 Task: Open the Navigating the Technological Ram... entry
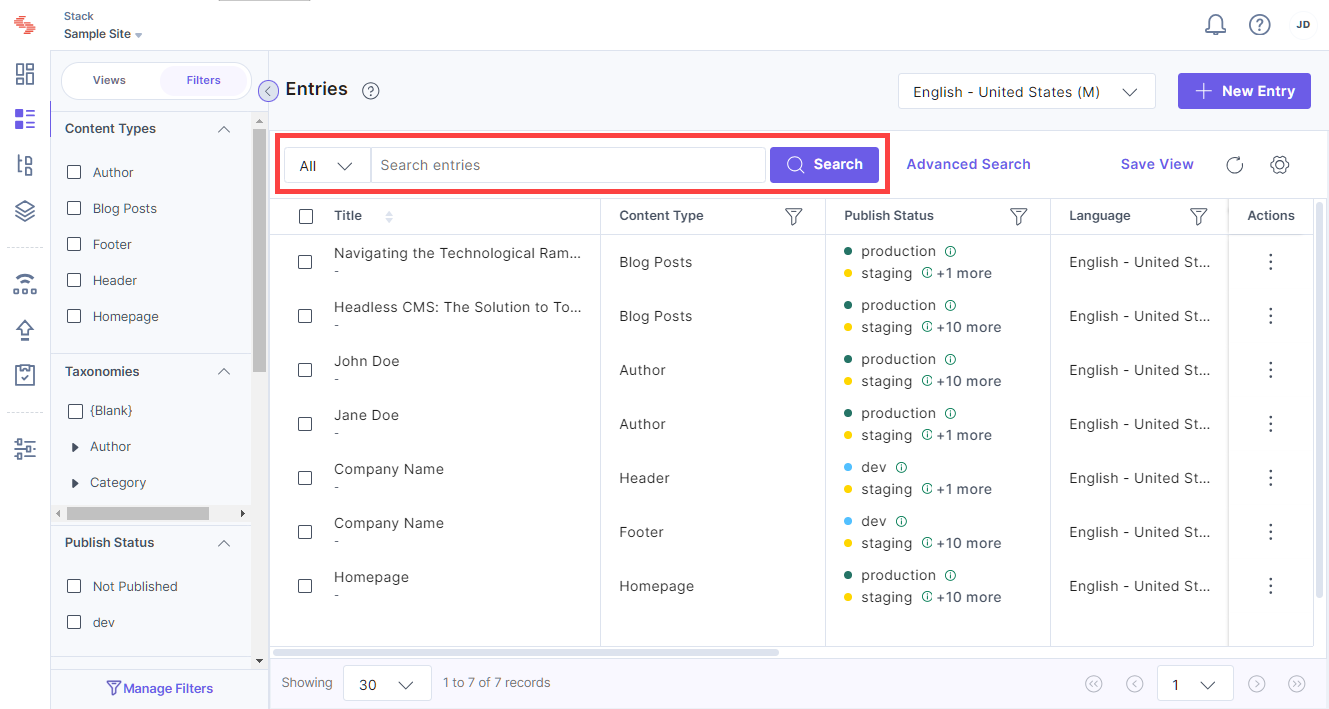(457, 253)
